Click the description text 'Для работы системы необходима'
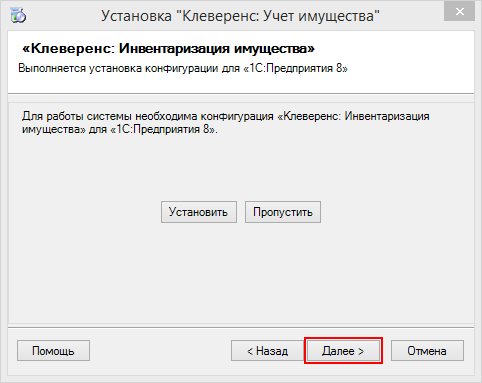 point(110,116)
